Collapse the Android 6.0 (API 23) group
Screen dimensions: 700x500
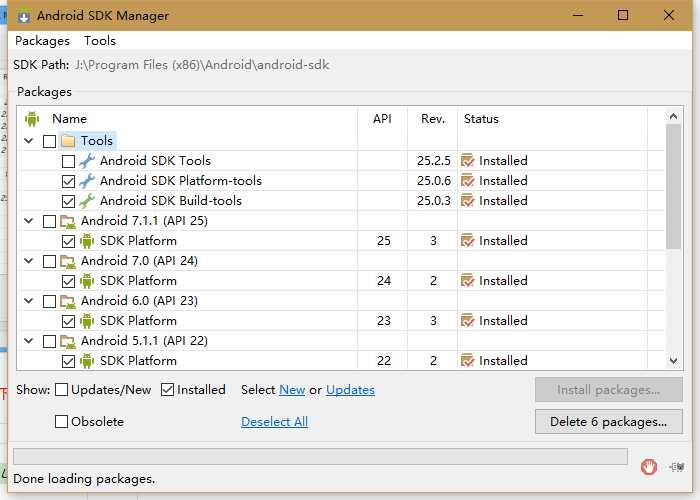pos(29,300)
